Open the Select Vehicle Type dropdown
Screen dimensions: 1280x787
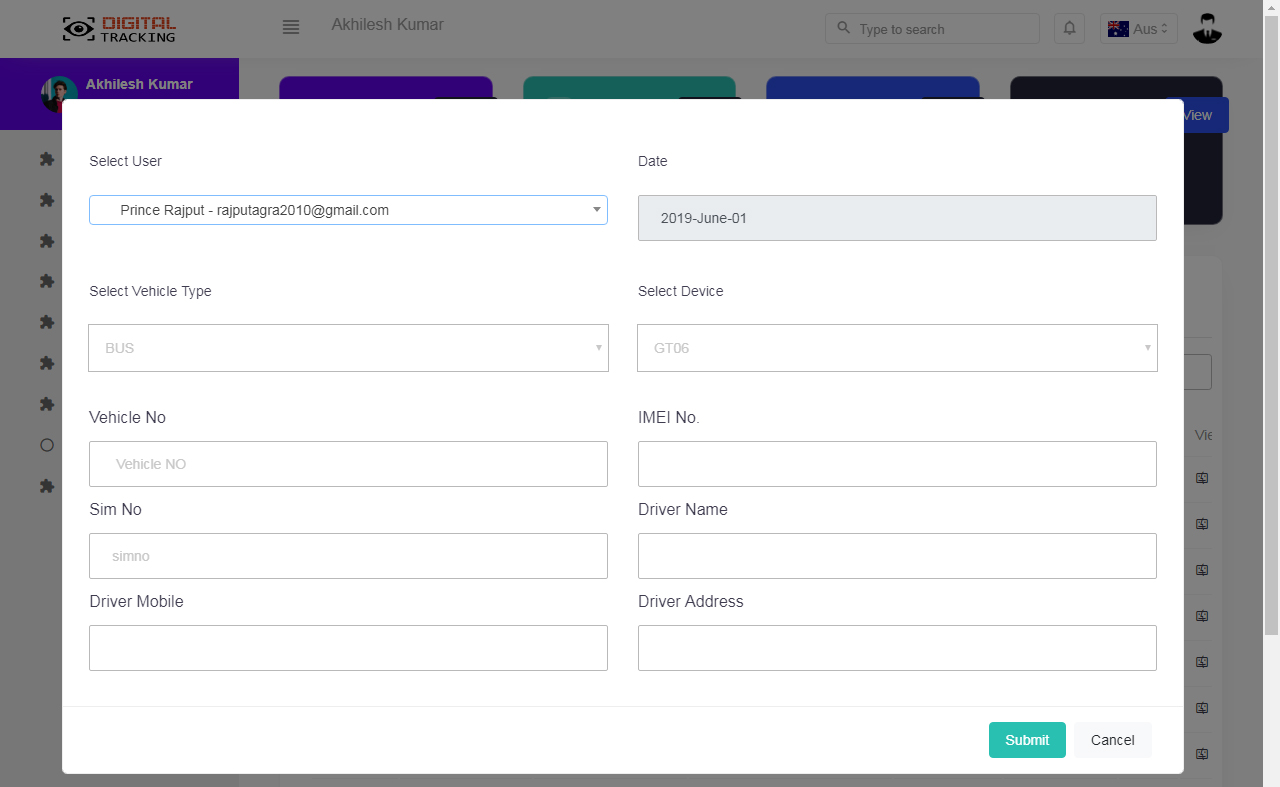click(348, 348)
